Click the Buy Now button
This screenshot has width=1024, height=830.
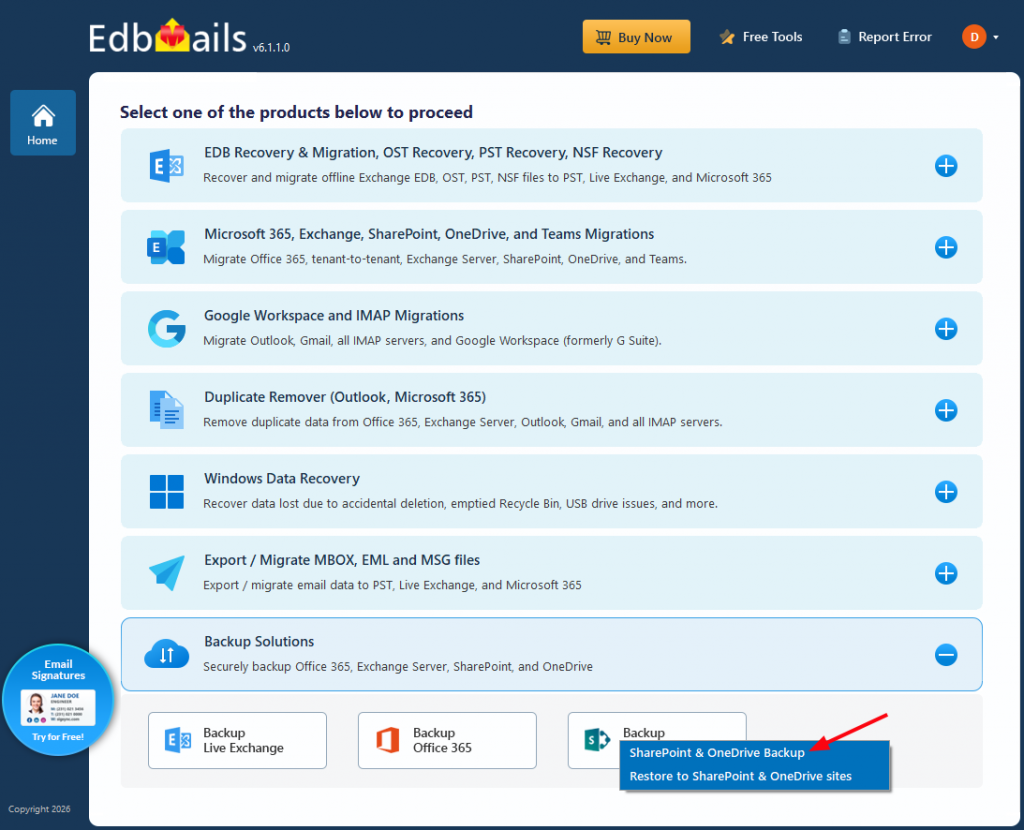(636, 37)
